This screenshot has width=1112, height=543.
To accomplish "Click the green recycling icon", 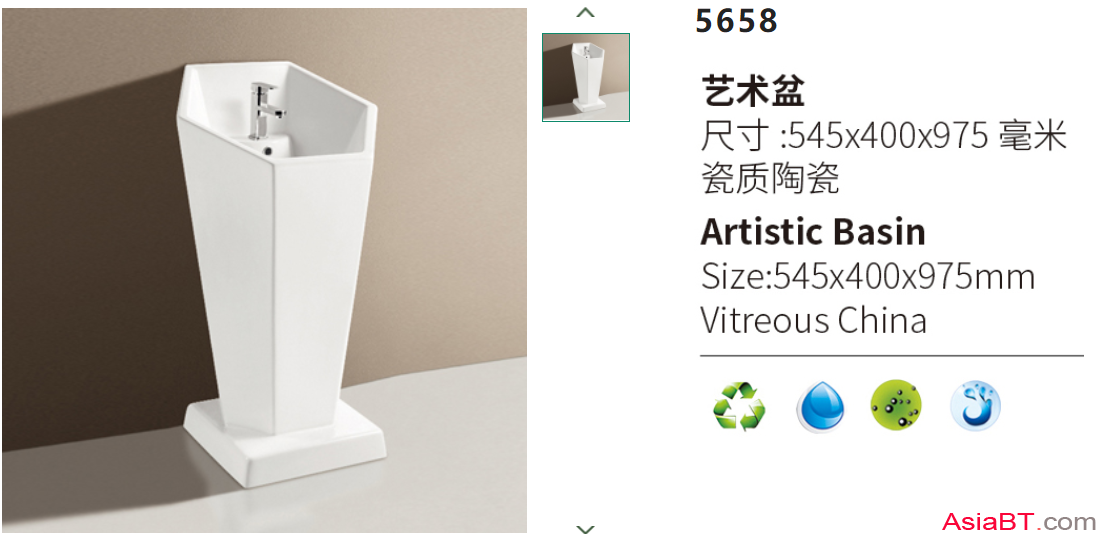I will (x=739, y=406).
